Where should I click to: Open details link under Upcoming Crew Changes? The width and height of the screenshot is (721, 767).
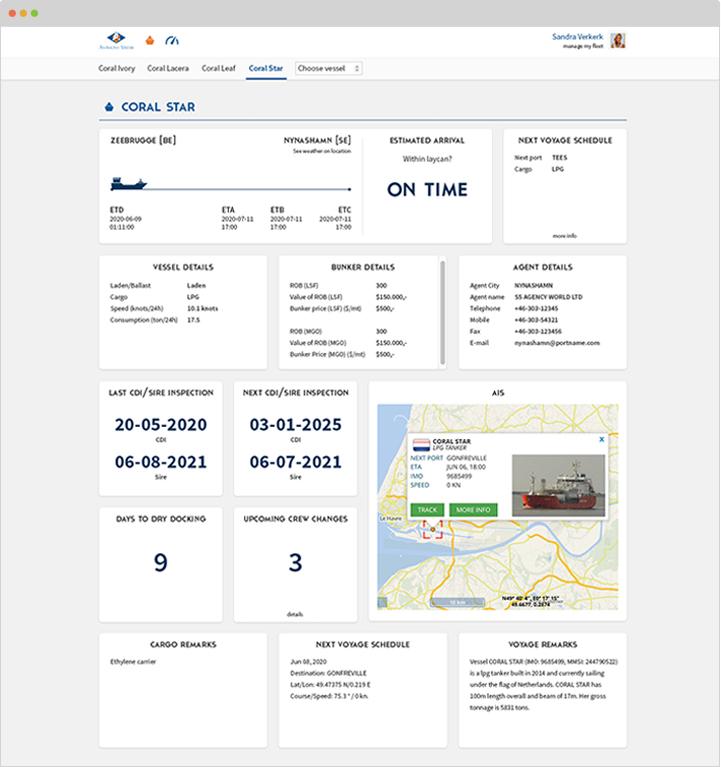click(295, 614)
